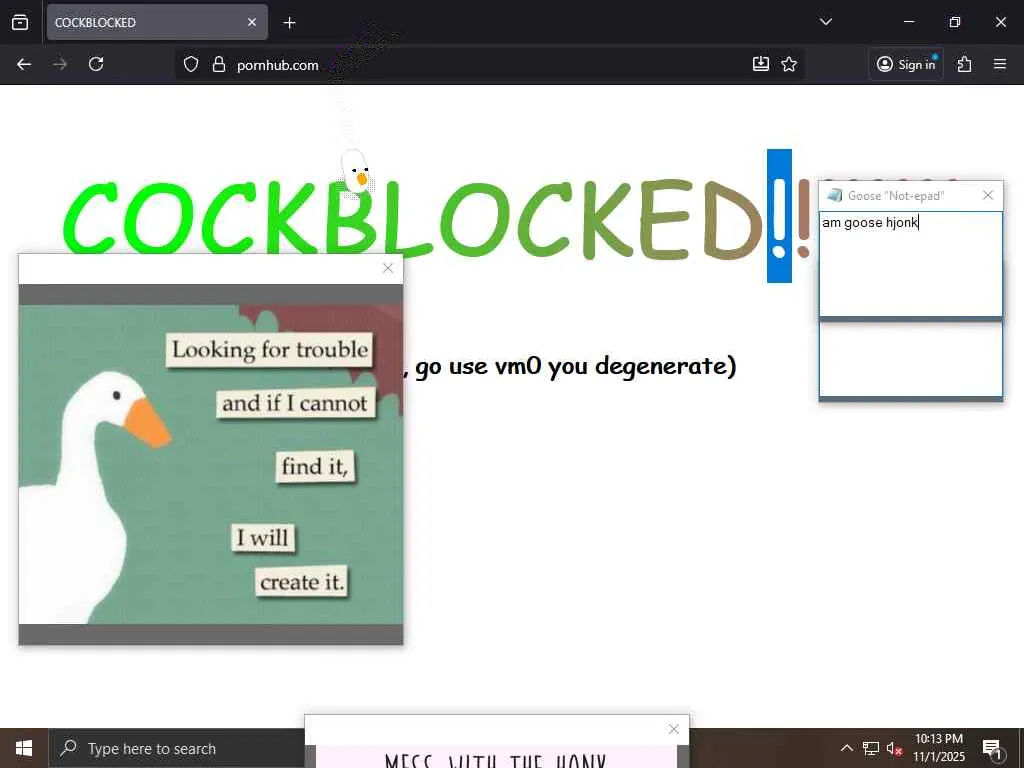1024x768 pixels.
Task: Minimize the Firefox window
Action: (x=909, y=22)
